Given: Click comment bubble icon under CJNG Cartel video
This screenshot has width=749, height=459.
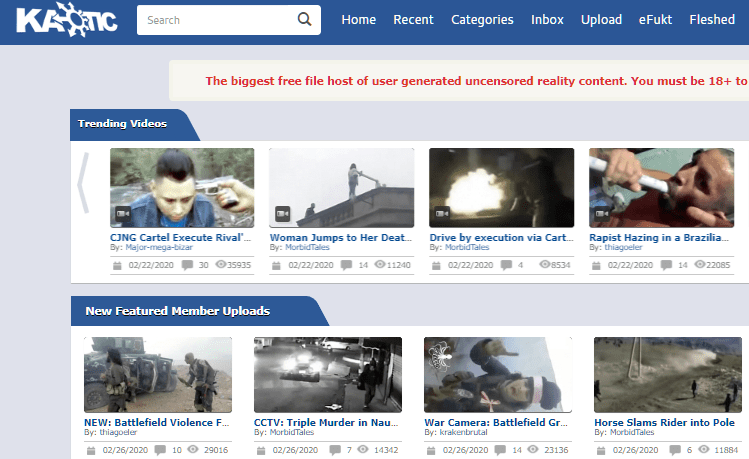Looking at the screenshot, I should [187, 265].
